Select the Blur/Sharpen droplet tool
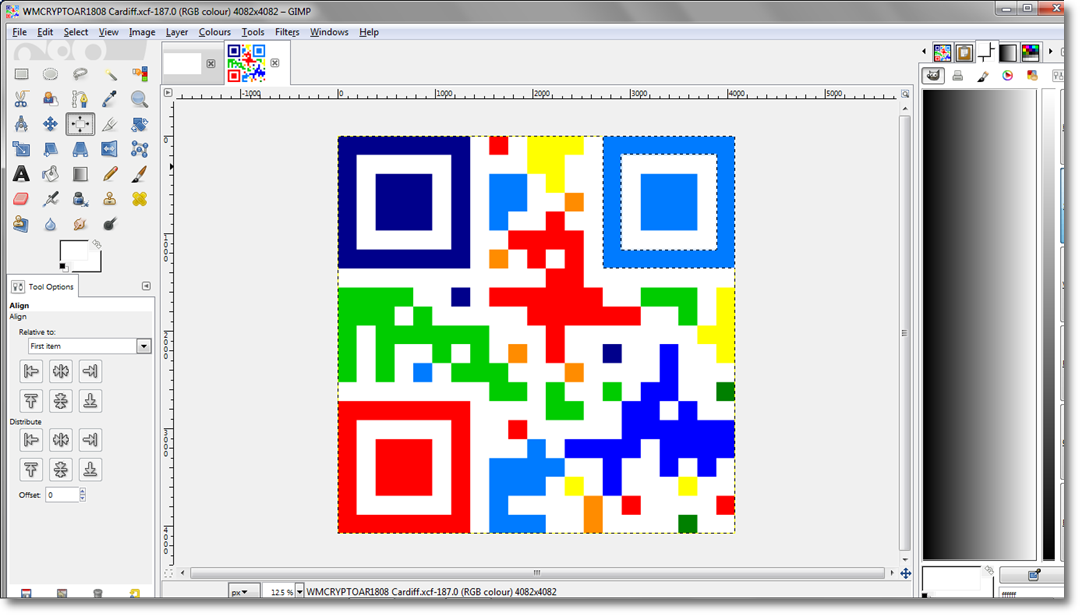 (x=50, y=224)
